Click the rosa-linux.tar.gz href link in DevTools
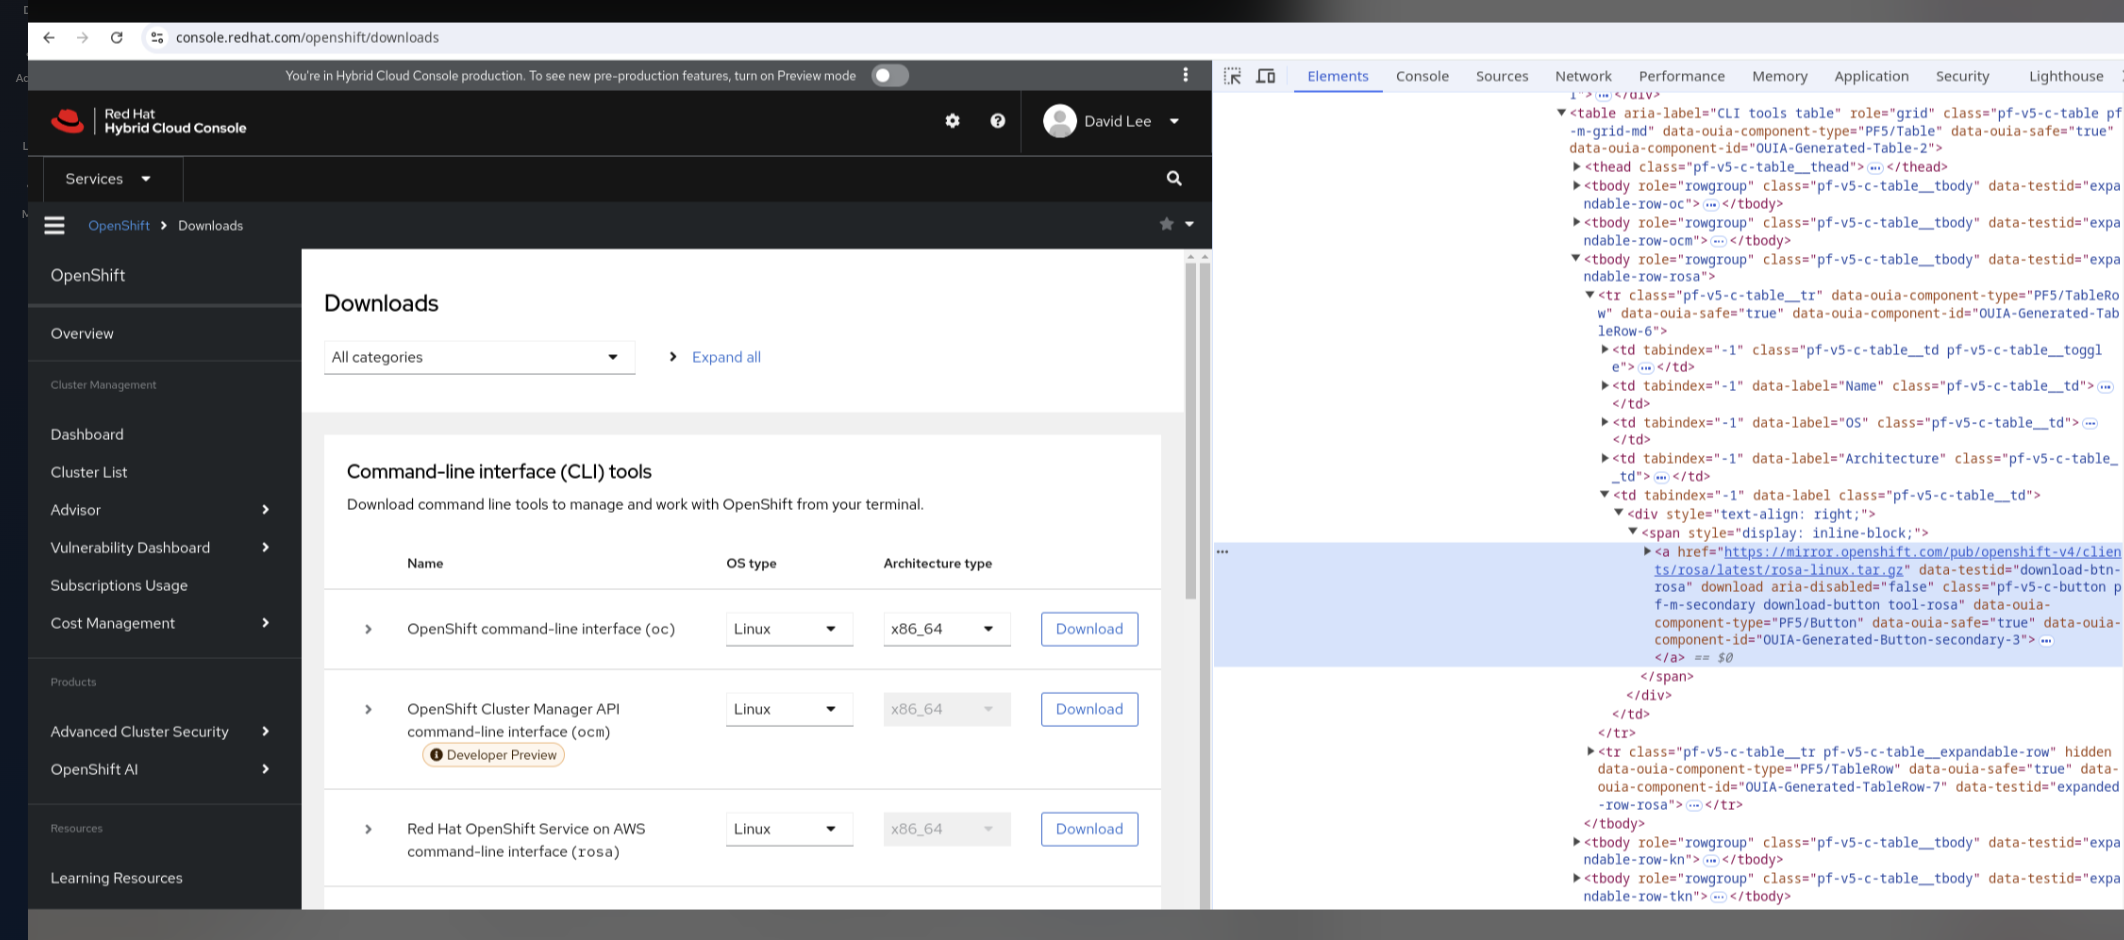The image size is (2124, 940). point(1887,561)
